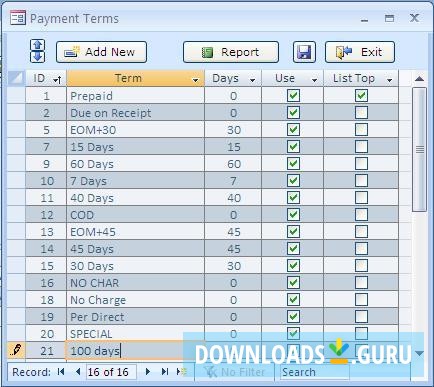This screenshot has height=387, width=434.
Task: Click the select-all corner box of the grid
Action: point(16,78)
